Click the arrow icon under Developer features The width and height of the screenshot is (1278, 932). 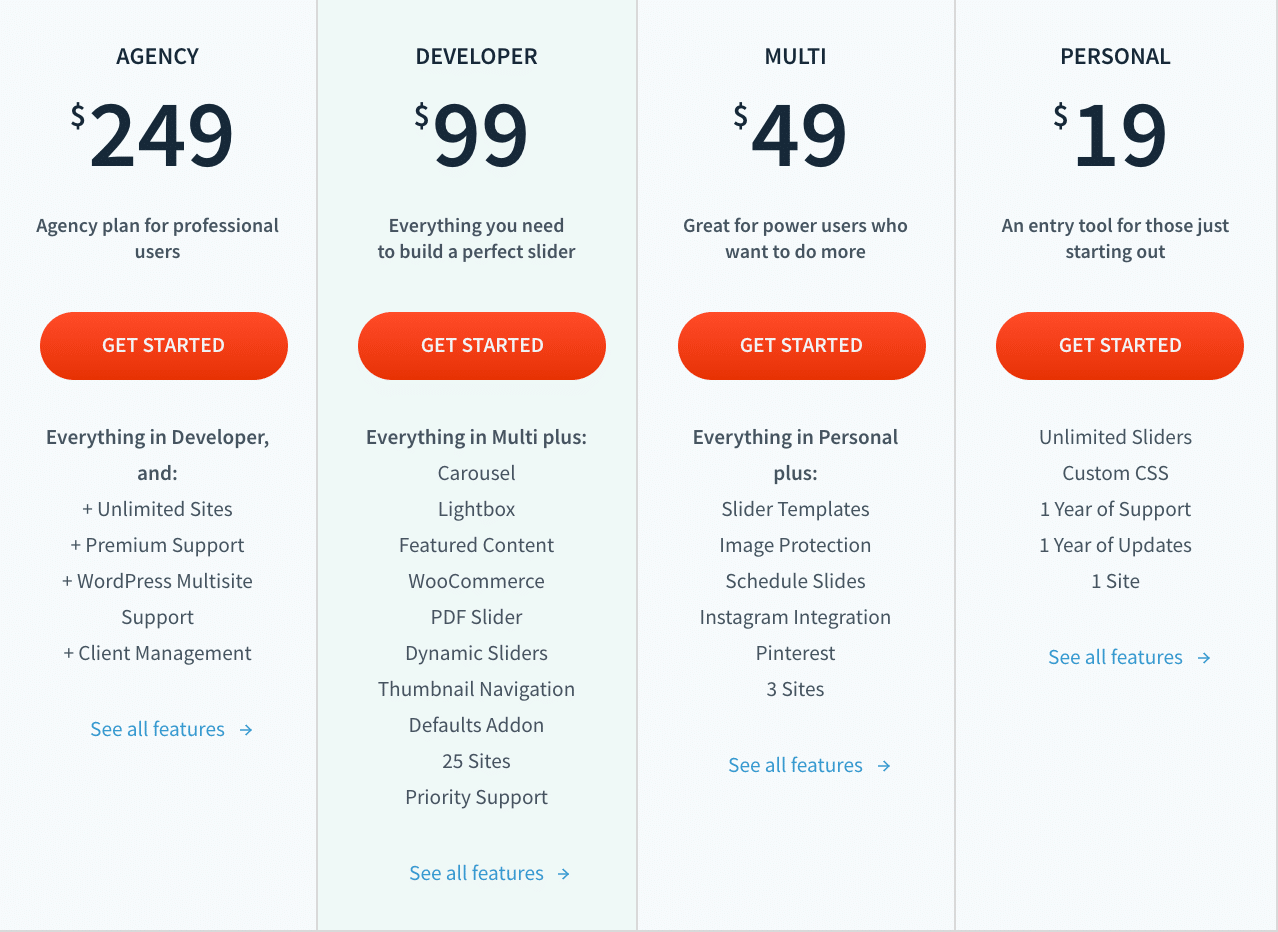coord(564,874)
